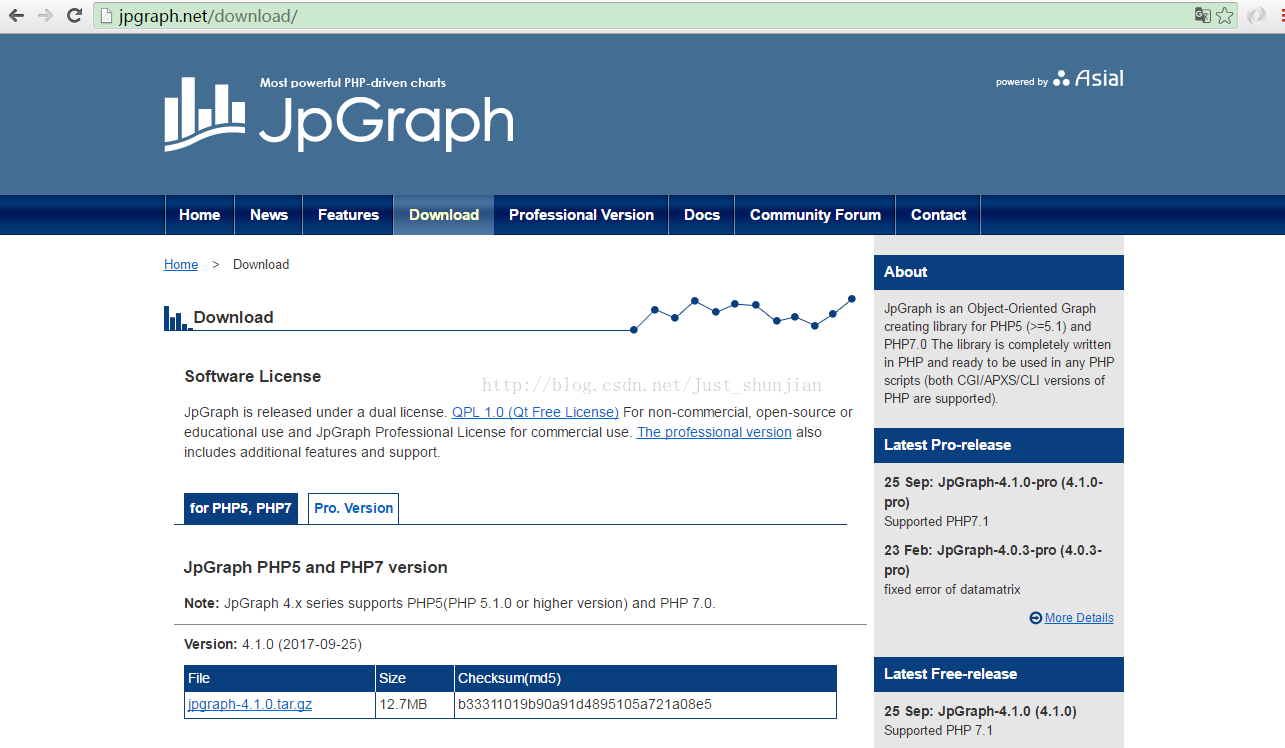This screenshot has height=748, width=1285.
Task: Open the Community Forum menu item
Action: [x=815, y=215]
